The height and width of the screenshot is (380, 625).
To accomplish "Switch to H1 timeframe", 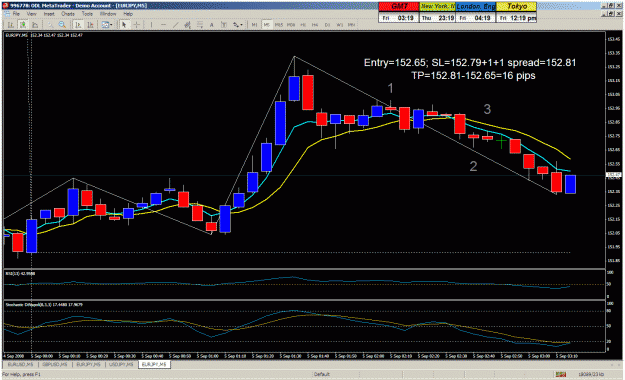I will coord(303,25).
